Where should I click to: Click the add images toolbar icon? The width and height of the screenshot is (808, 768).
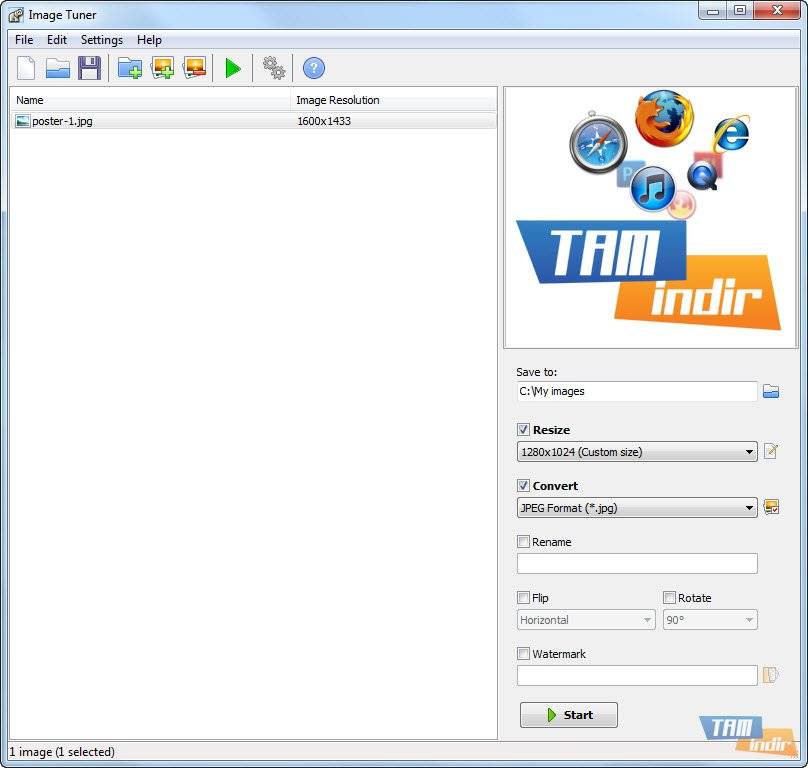(162, 68)
